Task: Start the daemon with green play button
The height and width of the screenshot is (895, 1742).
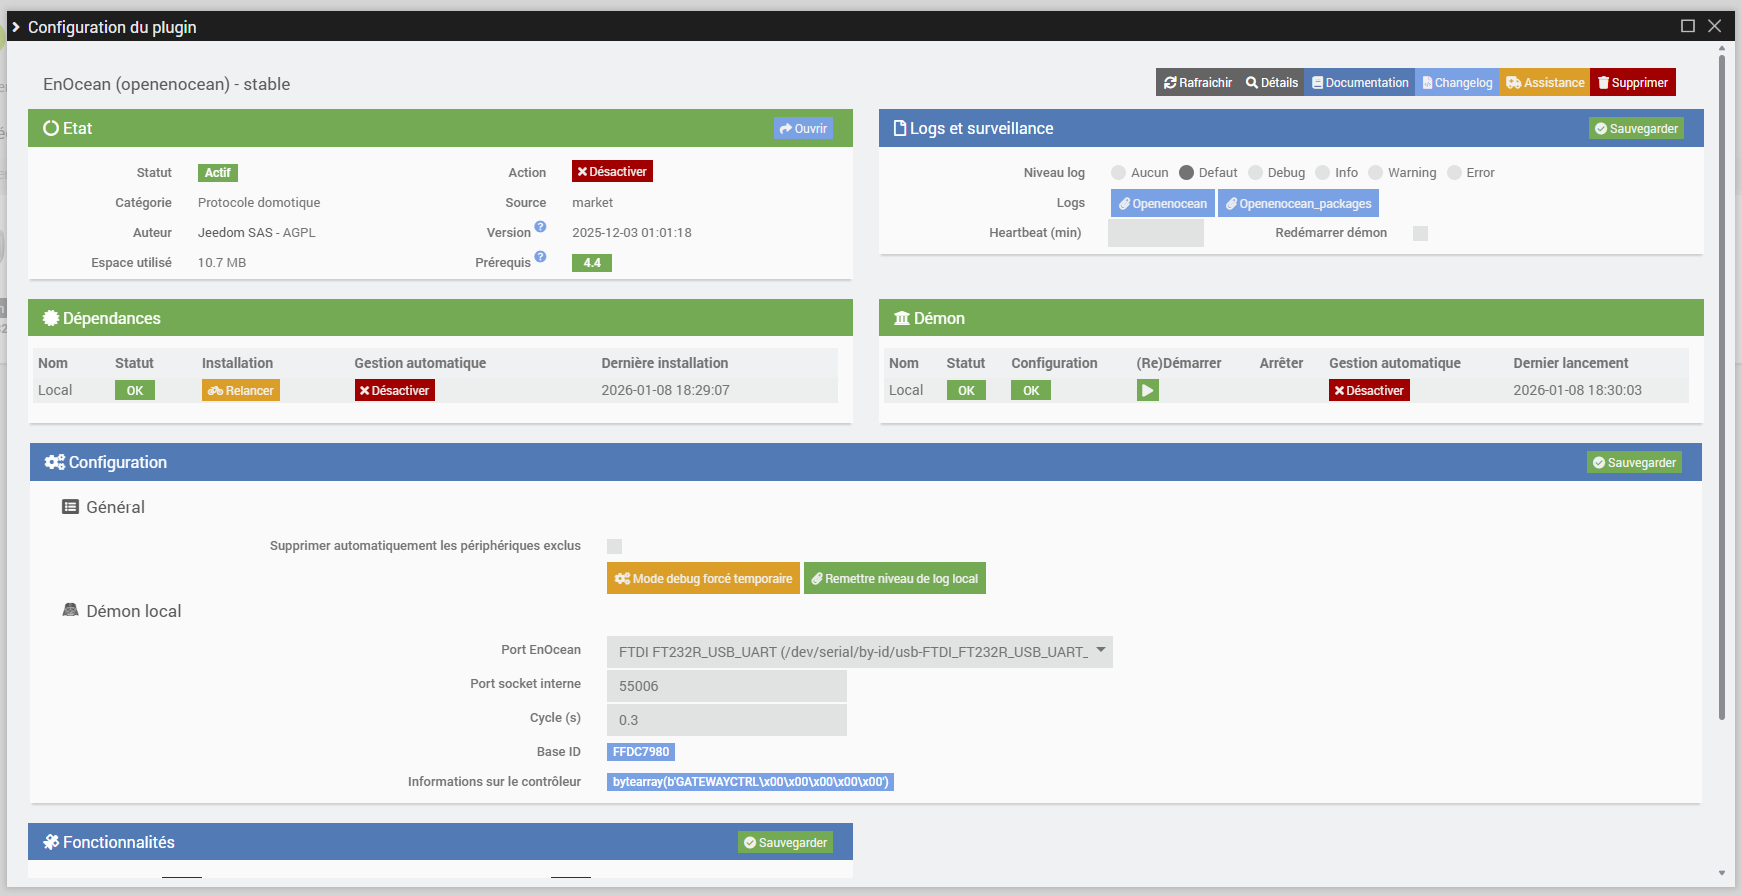Action: (x=1148, y=391)
